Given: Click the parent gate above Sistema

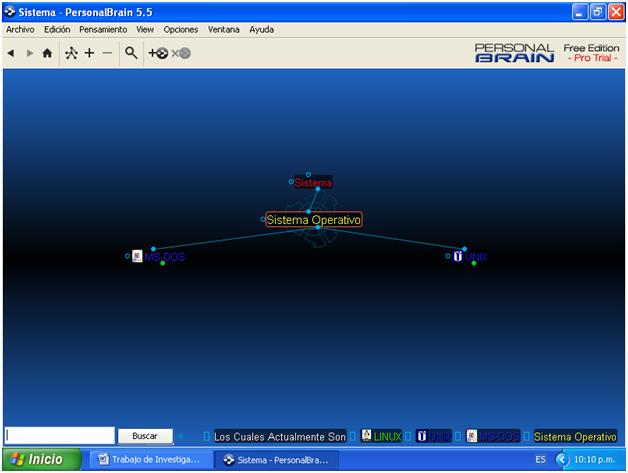Looking at the screenshot, I should [308, 175].
